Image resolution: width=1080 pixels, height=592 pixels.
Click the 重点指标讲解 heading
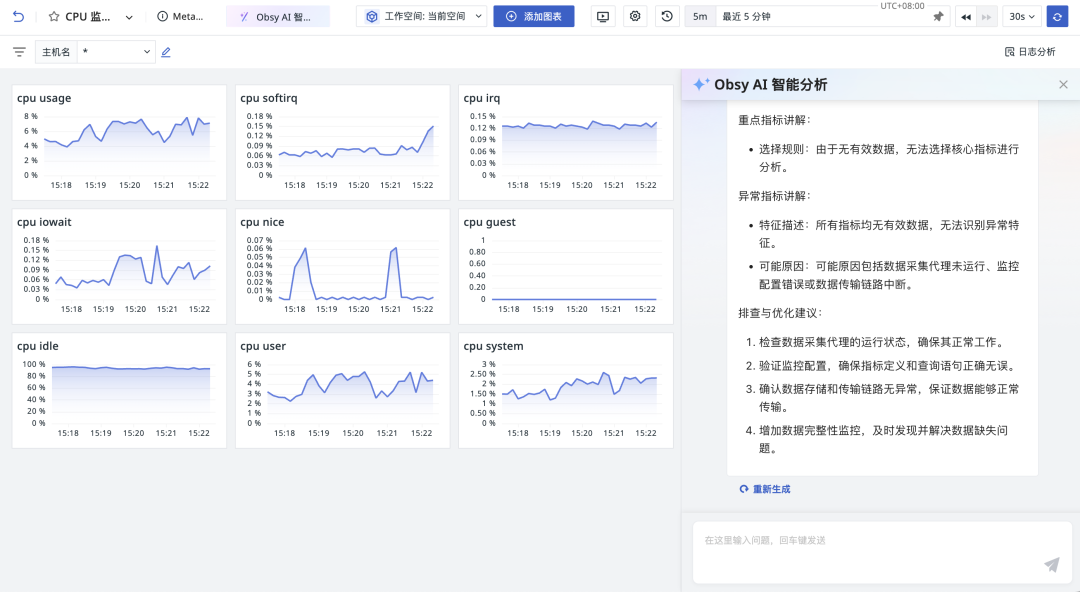point(775,120)
